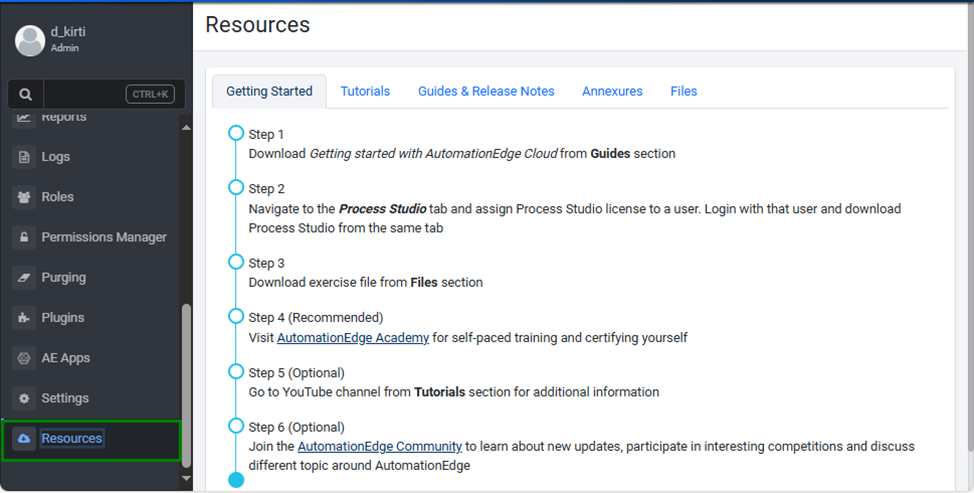Click the 'd_kirti' username text

coord(68,32)
